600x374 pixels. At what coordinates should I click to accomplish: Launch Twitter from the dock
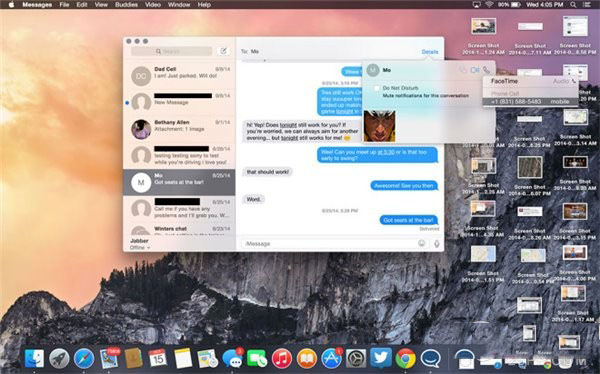(x=381, y=358)
